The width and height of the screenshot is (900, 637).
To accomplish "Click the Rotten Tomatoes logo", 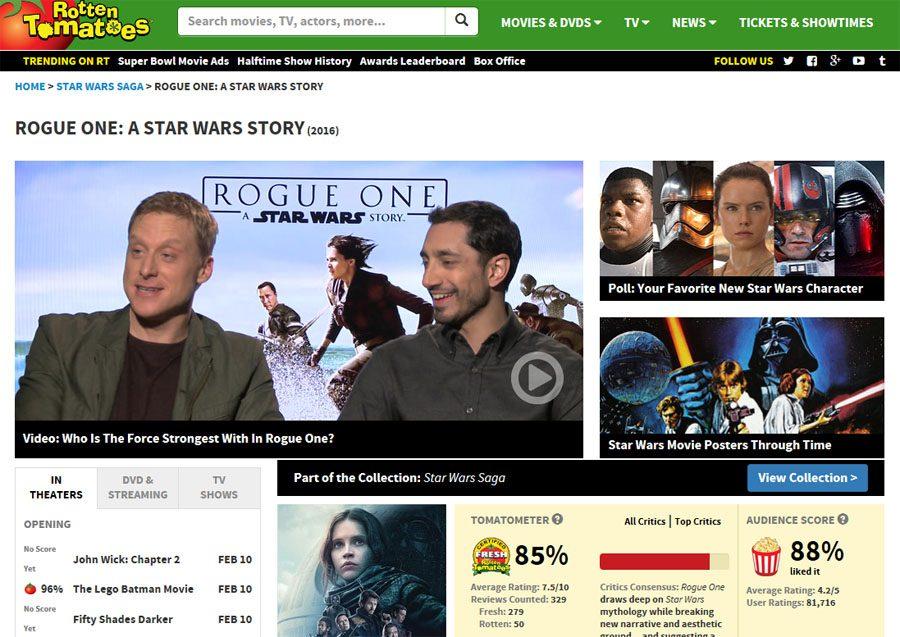I will 77,23.
